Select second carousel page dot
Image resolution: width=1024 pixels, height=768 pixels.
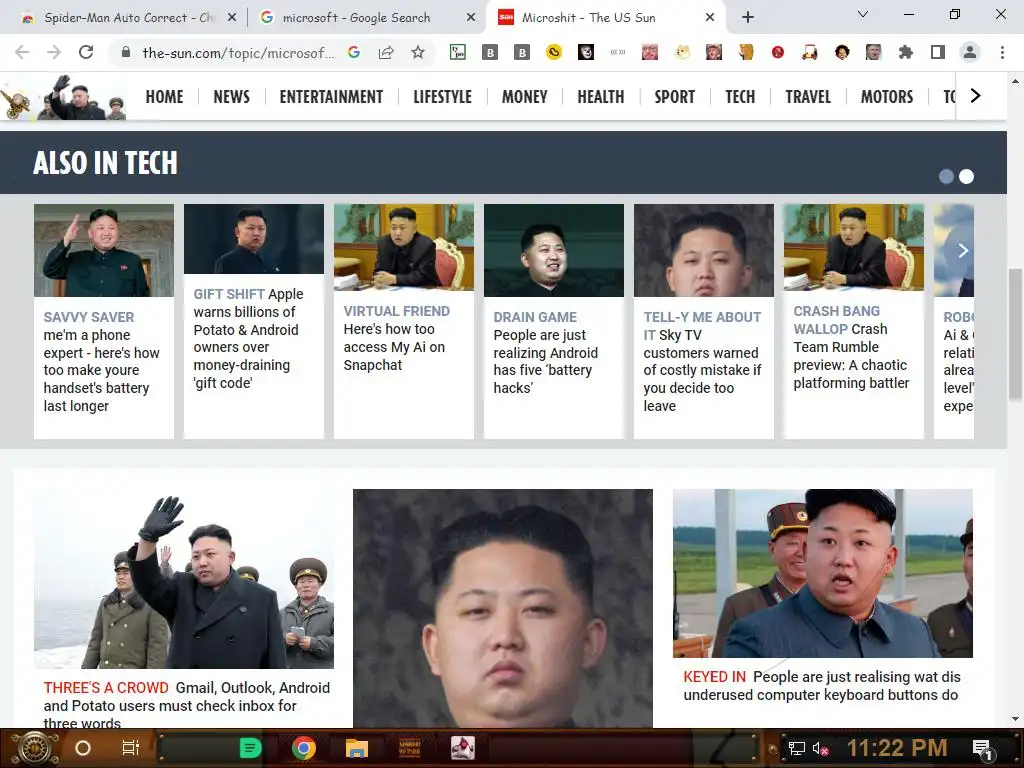coord(967,176)
